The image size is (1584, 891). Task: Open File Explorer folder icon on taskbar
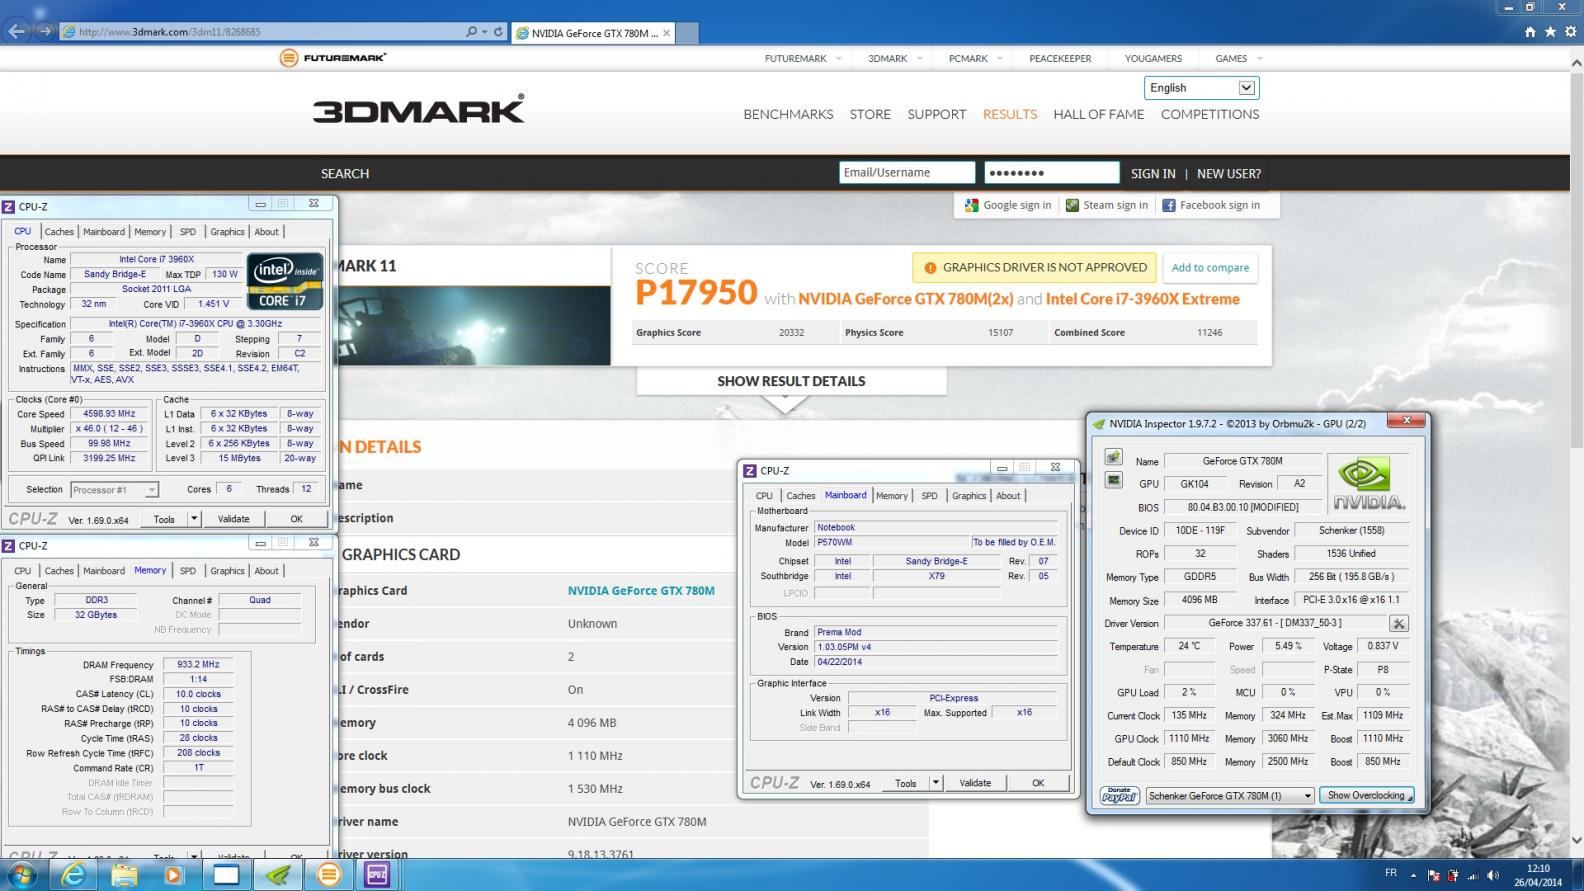pos(124,874)
